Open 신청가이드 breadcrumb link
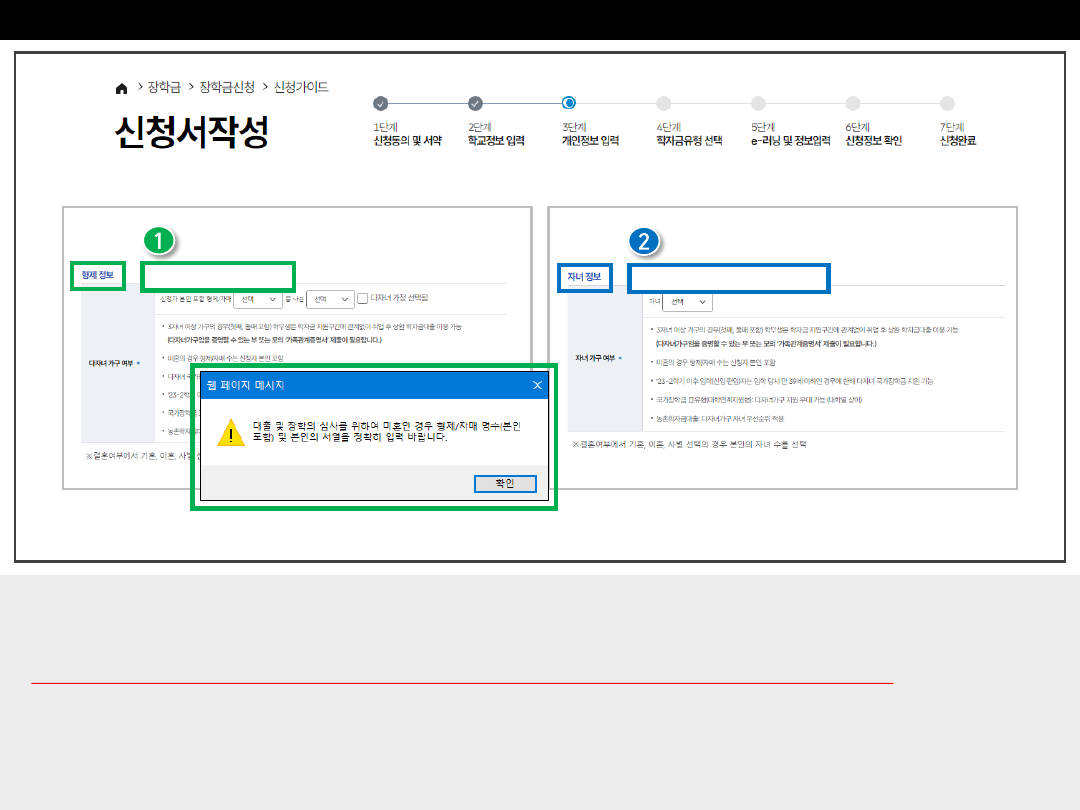 (x=301, y=87)
